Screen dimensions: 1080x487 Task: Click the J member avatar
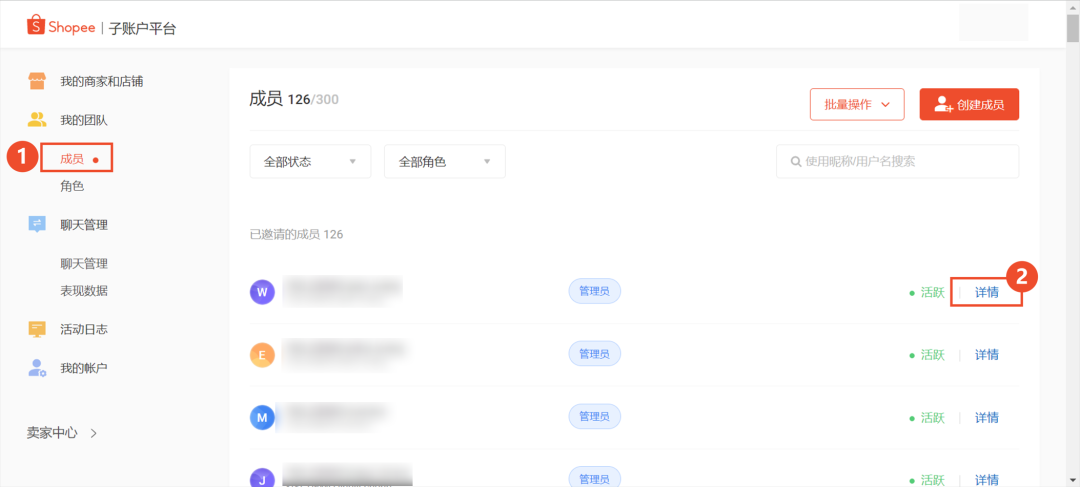point(262,478)
